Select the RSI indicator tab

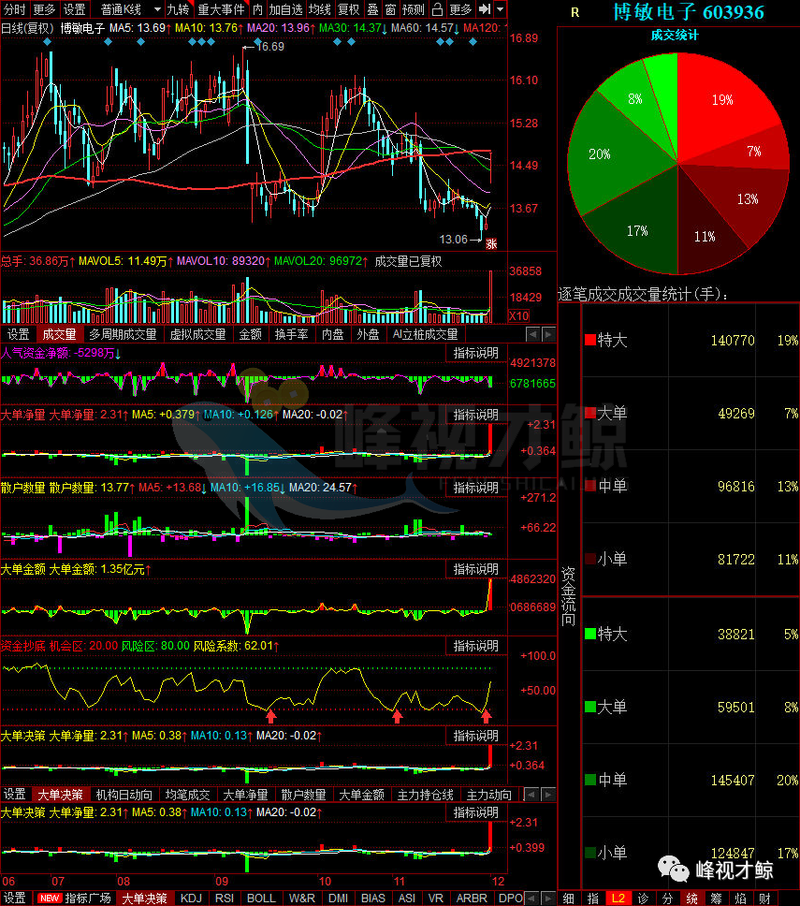tap(224, 898)
